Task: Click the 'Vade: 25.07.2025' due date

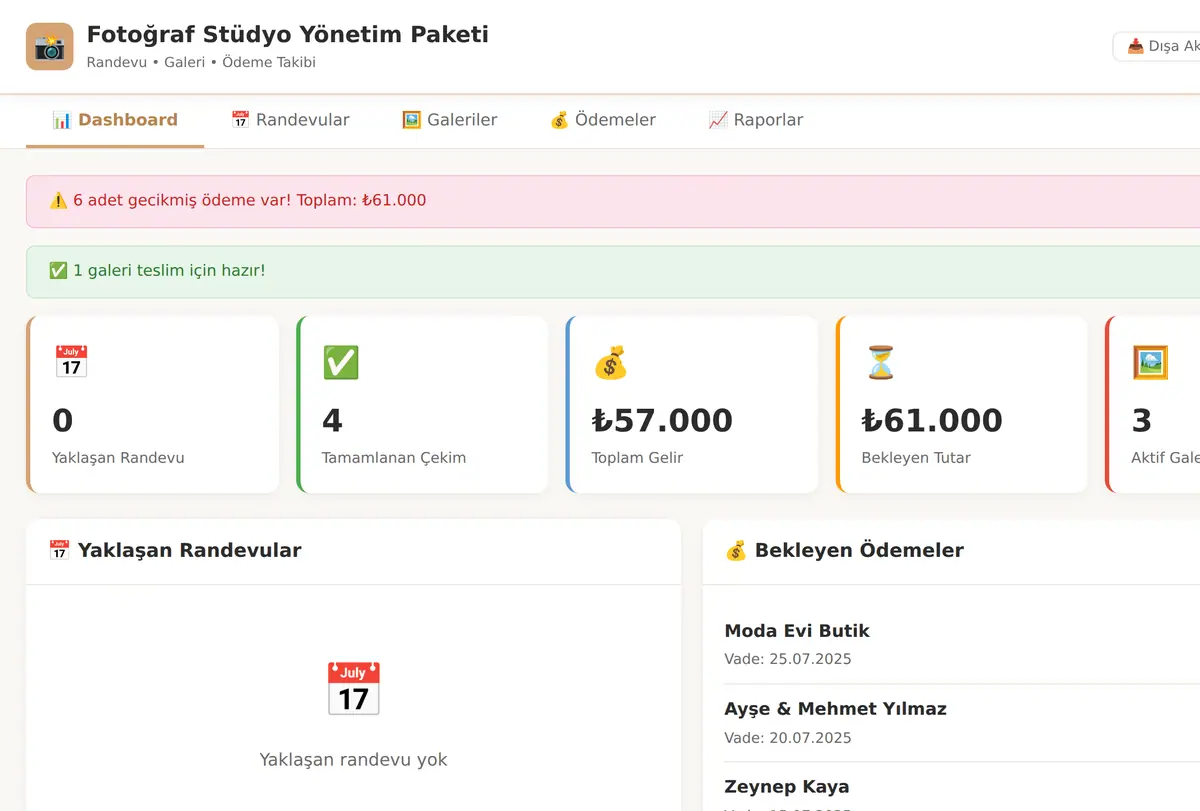Action: (788, 659)
